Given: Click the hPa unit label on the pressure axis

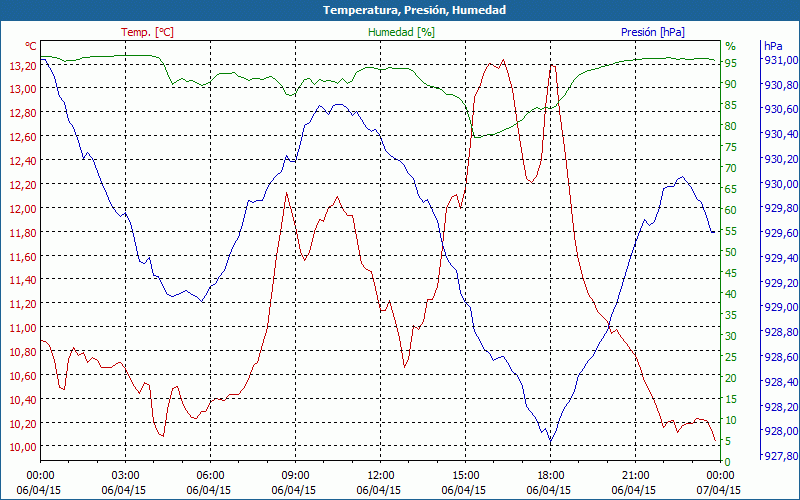Looking at the screenshot, I should 773,46.
